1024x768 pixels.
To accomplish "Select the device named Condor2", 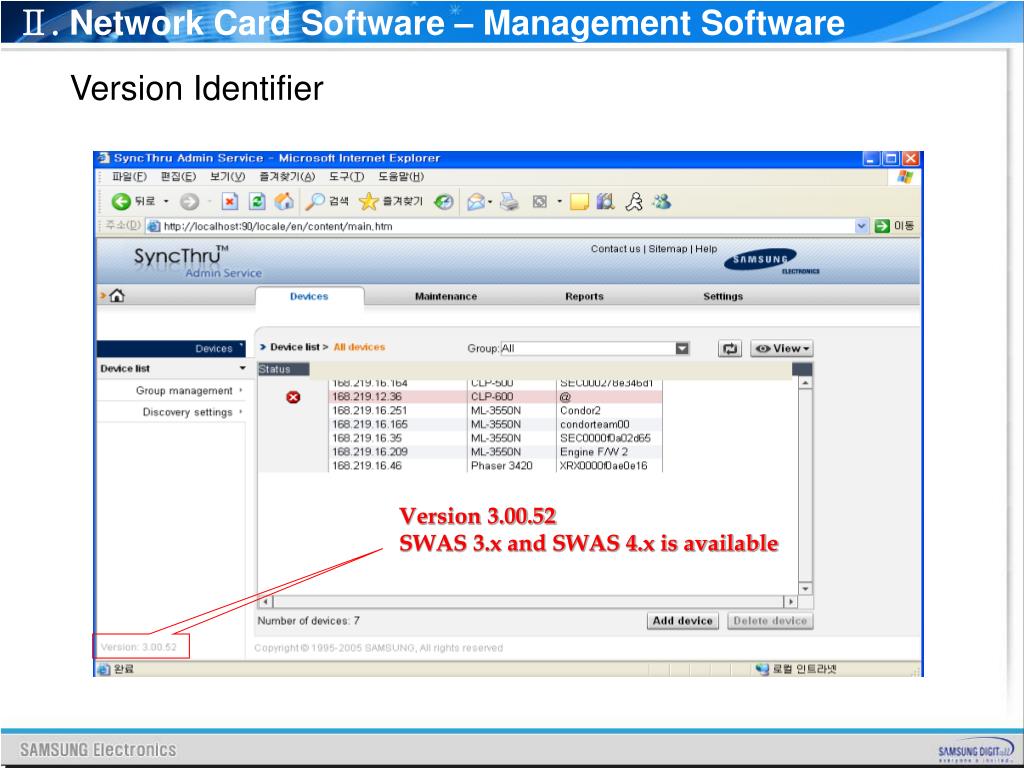I will coord(580,411).
